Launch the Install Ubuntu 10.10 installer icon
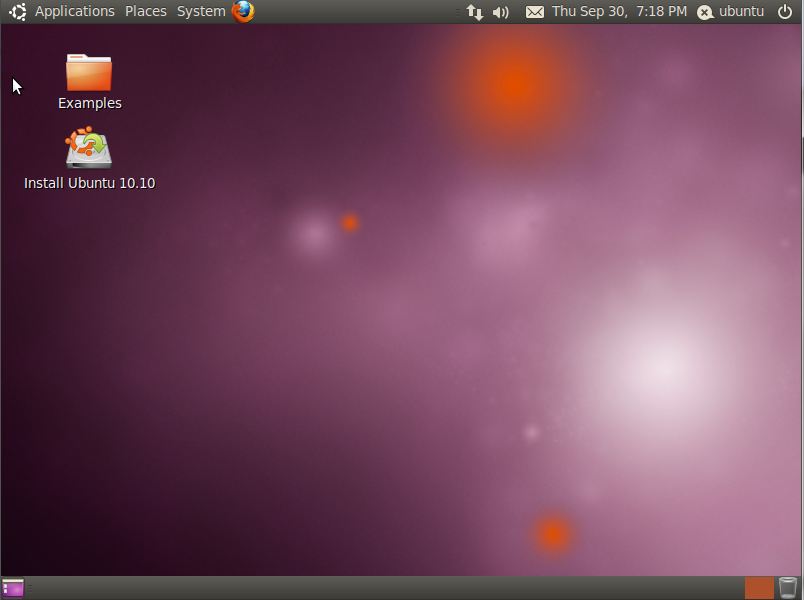Viewport: 804px width, 600px height. point(89,149)
